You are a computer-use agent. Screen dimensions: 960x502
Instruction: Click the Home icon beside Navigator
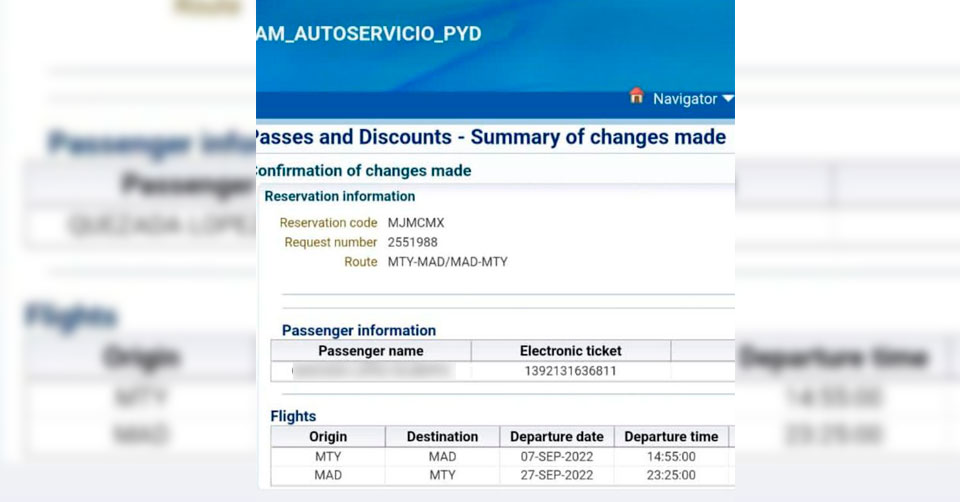(636, 97)
